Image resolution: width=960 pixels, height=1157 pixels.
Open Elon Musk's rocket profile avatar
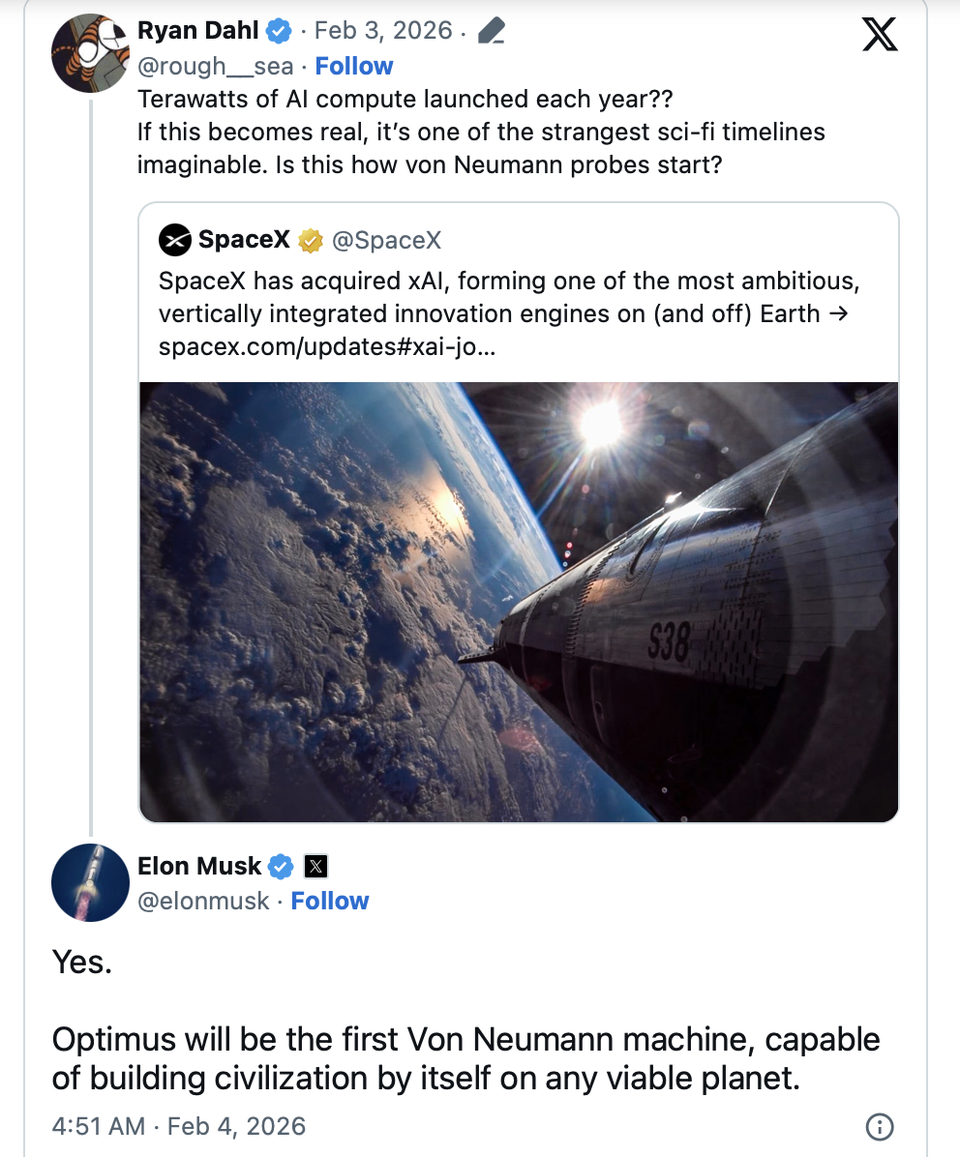click(90, 883)
